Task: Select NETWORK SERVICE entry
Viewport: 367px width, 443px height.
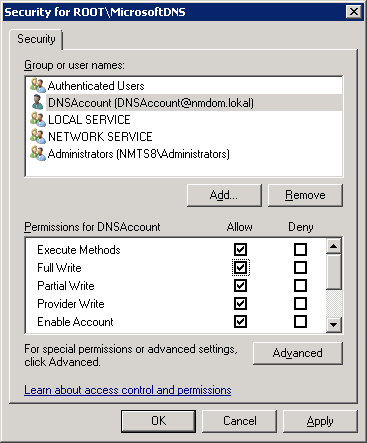Action: [x=184, y=137]
